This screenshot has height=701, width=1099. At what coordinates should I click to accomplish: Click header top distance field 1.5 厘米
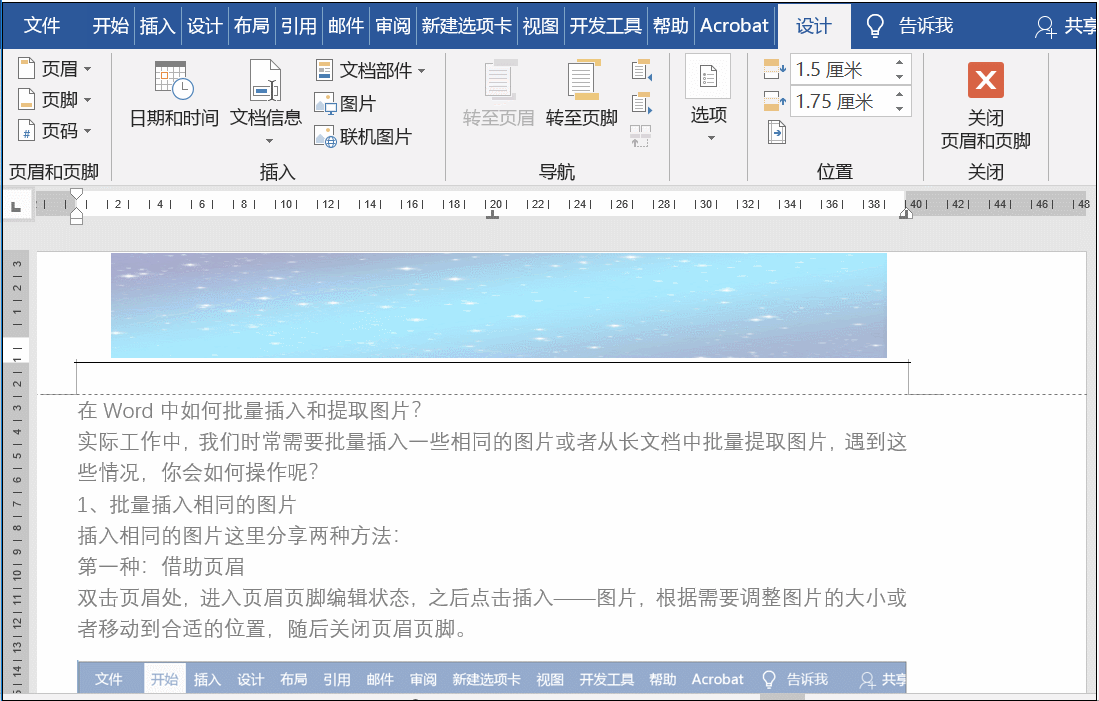(x=840, y=69)
